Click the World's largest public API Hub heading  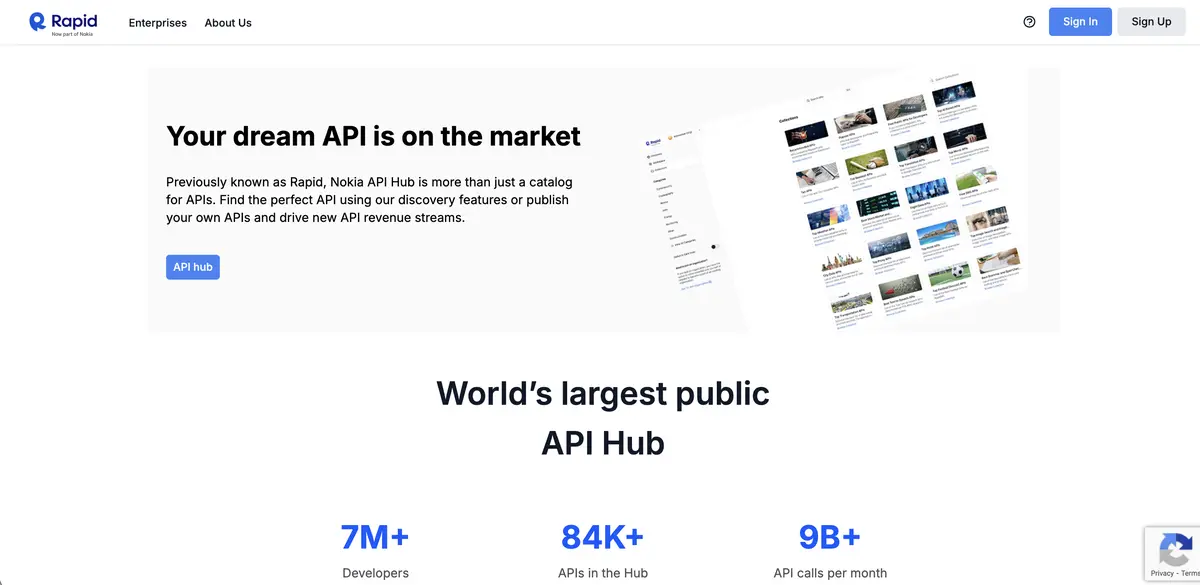coord(601,417)
